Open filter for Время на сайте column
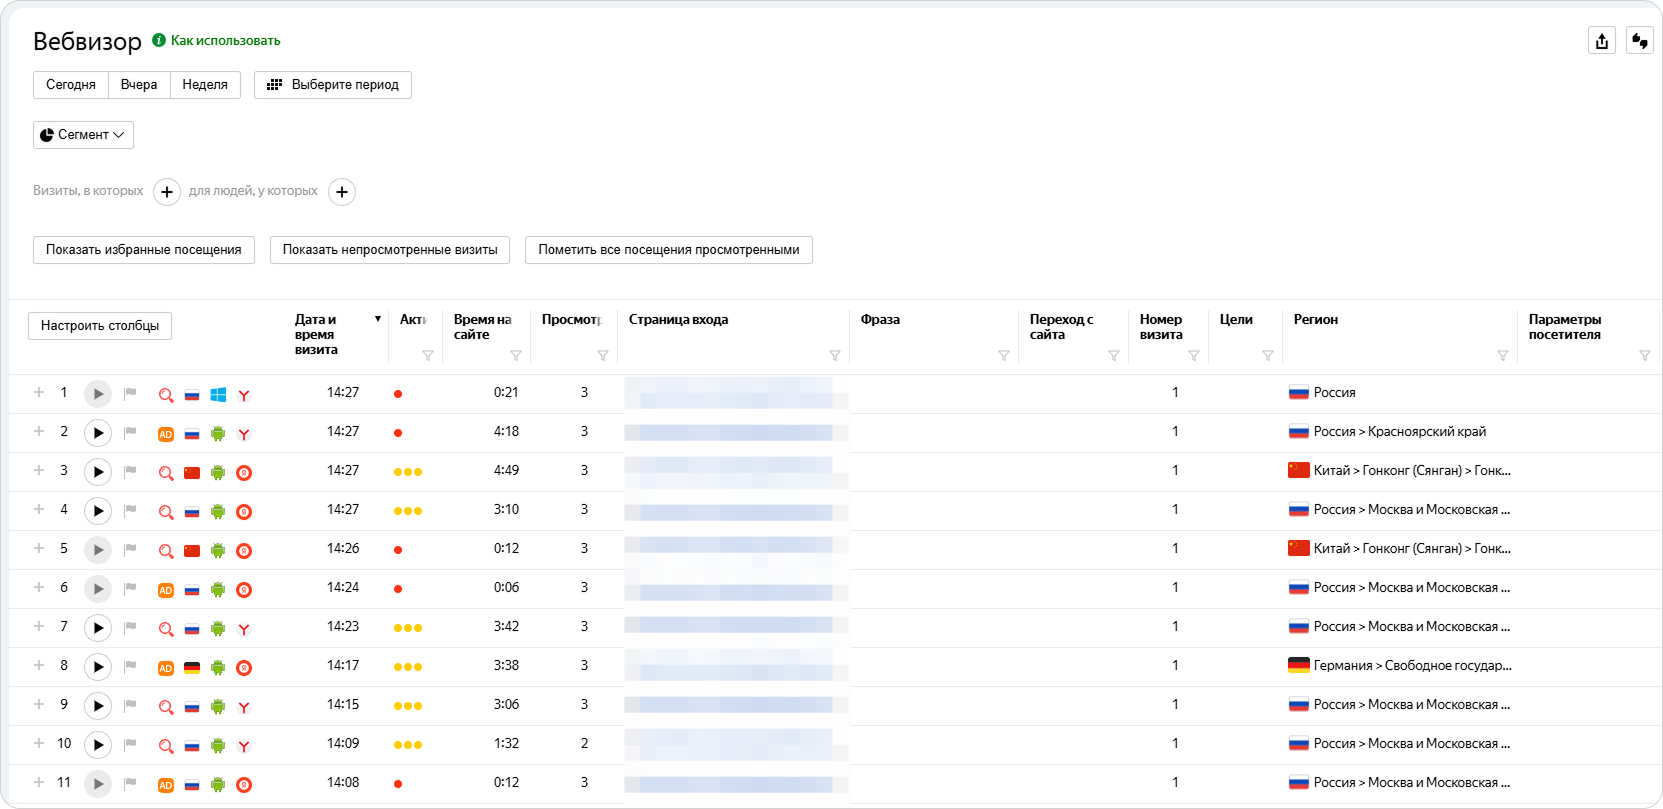 click(516, 356)
